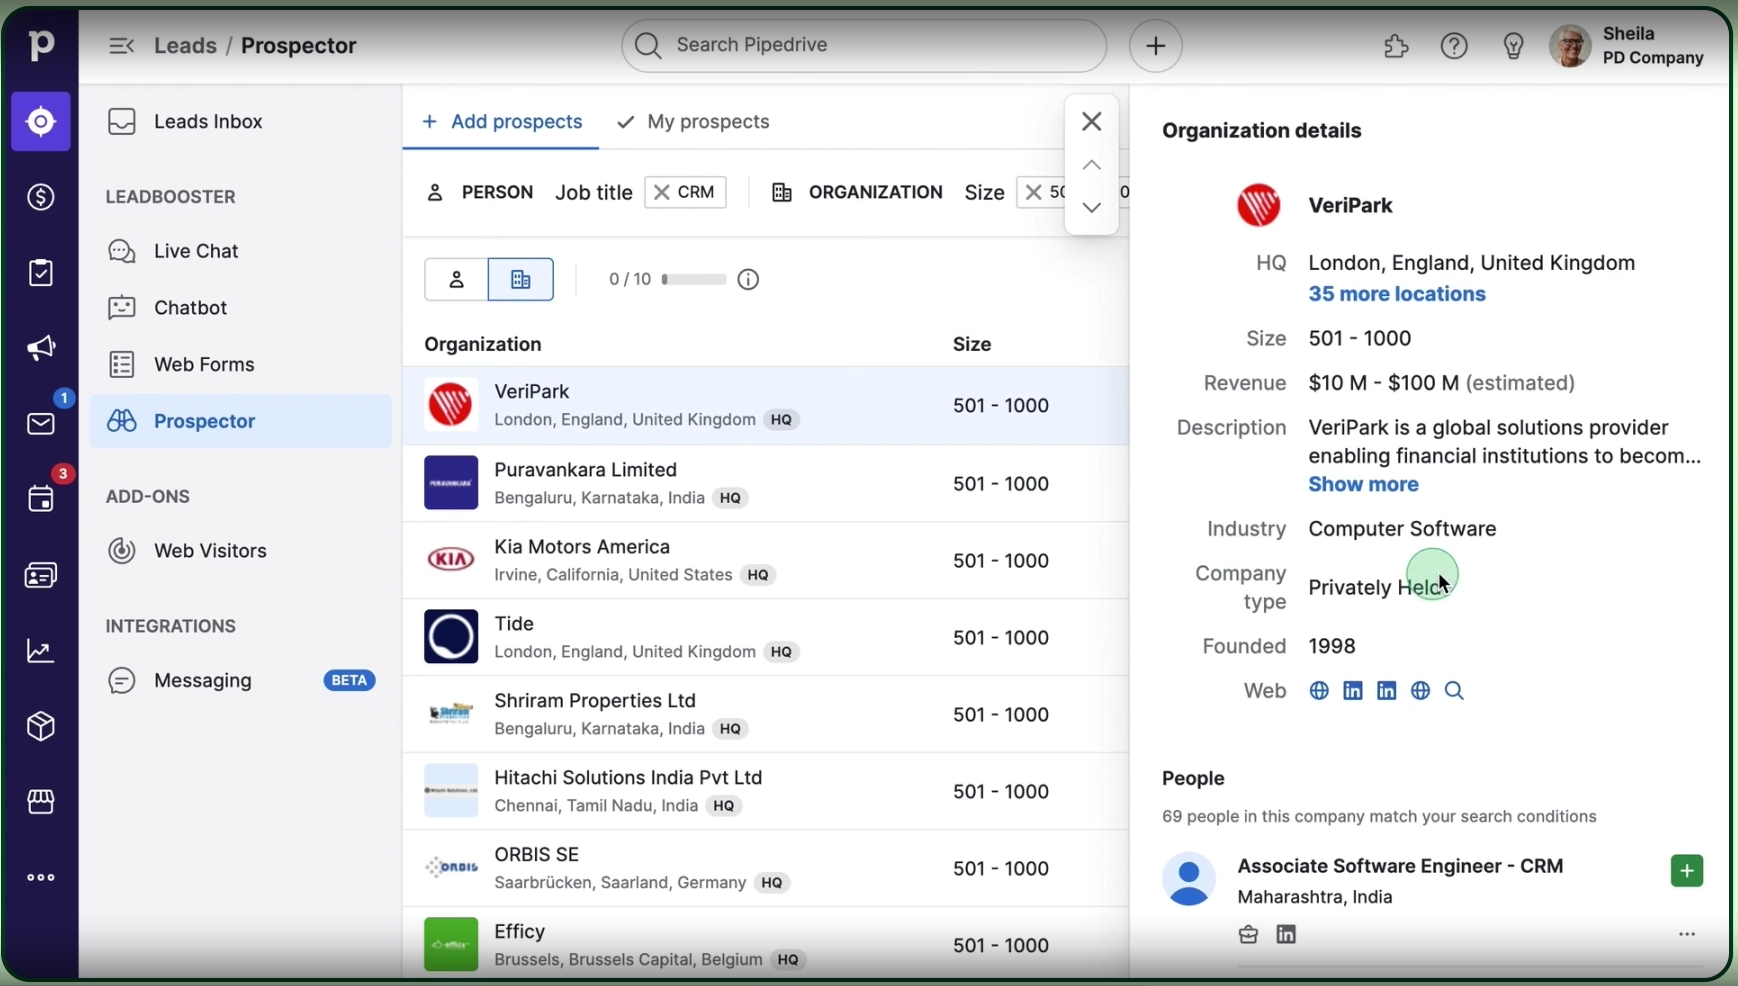Expand description with Show more
Viewport: 1738px width, 986px height.
click(x=1363, y=485)
